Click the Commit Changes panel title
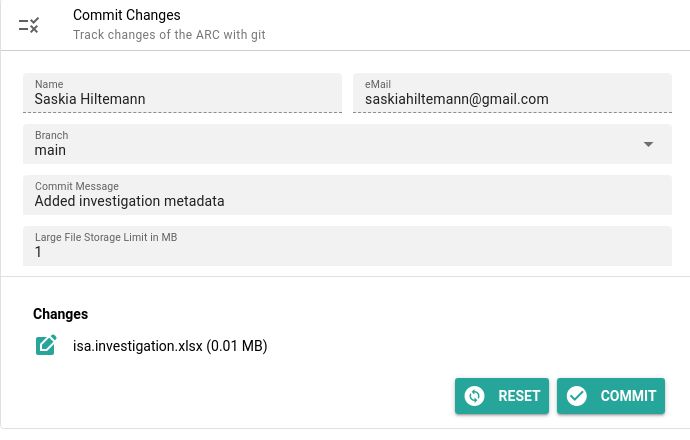 point(127,15)
